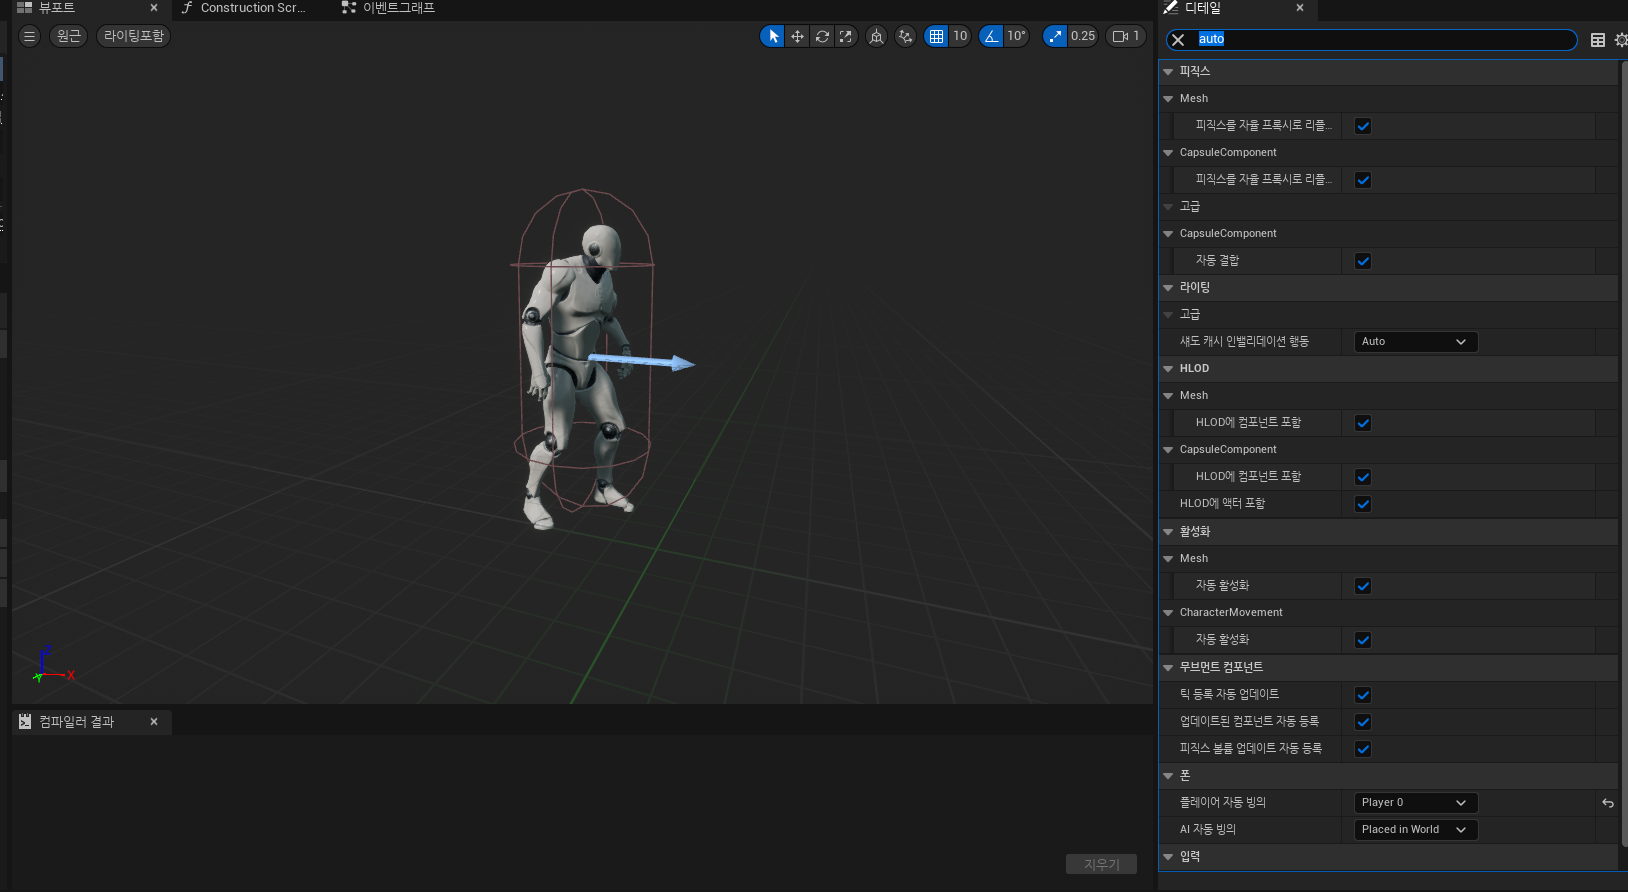
Task: Close the 컴파일러 결과 tab
Action: tap(154, 722)
